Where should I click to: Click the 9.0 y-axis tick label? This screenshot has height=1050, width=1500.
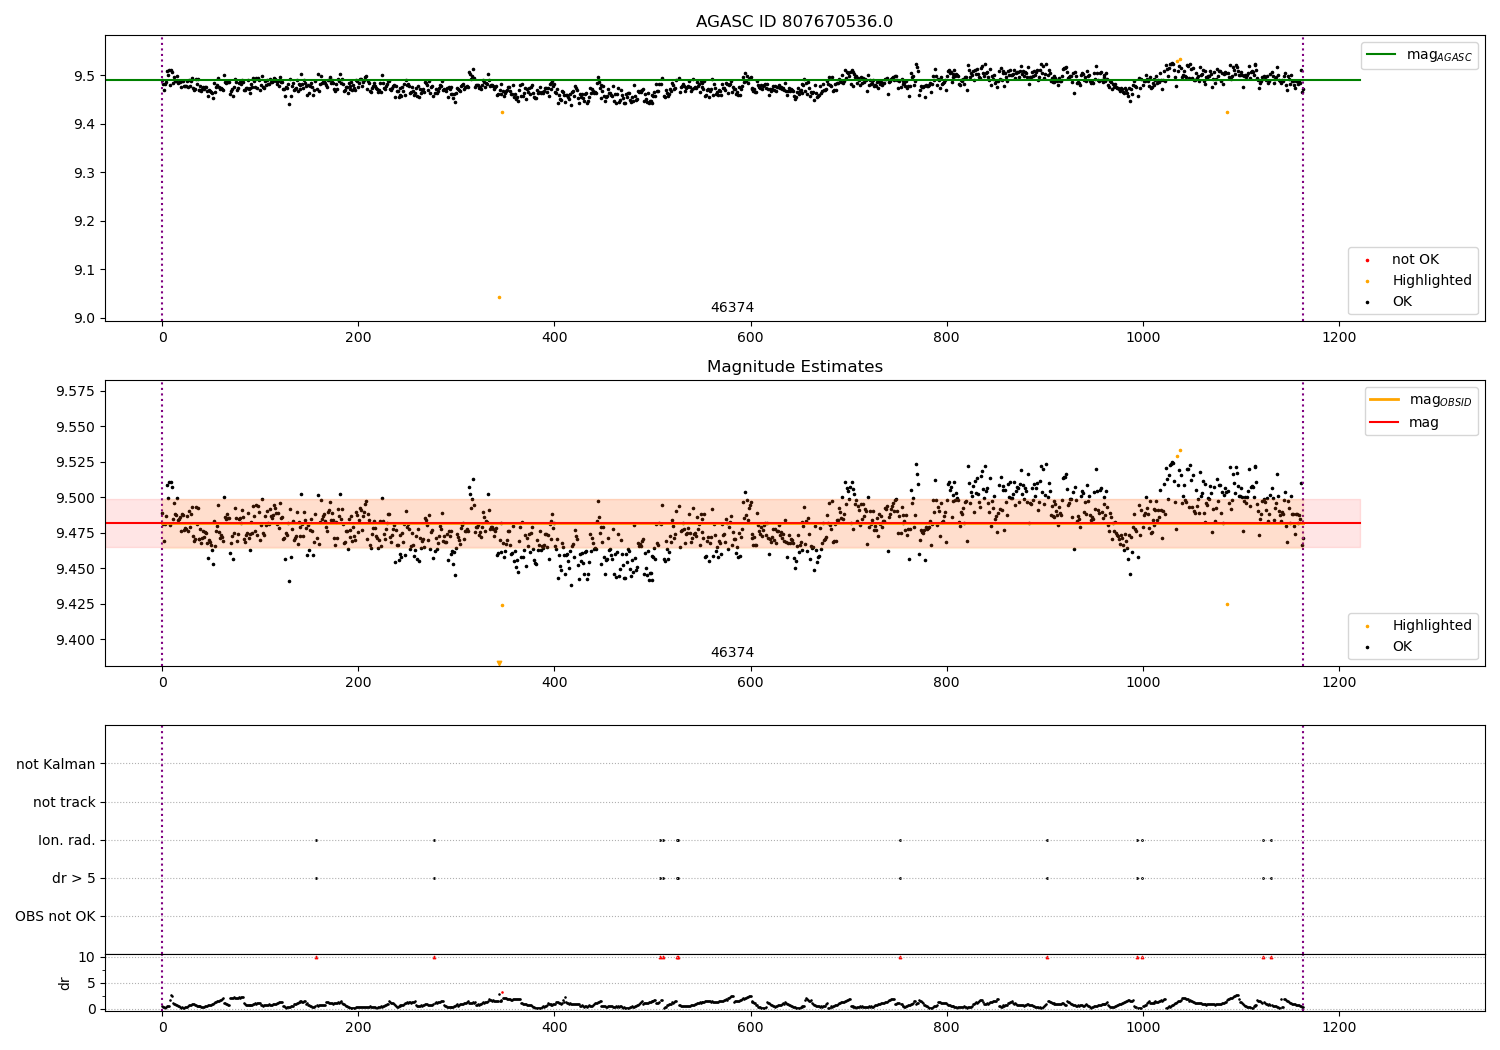click(83, 319)
